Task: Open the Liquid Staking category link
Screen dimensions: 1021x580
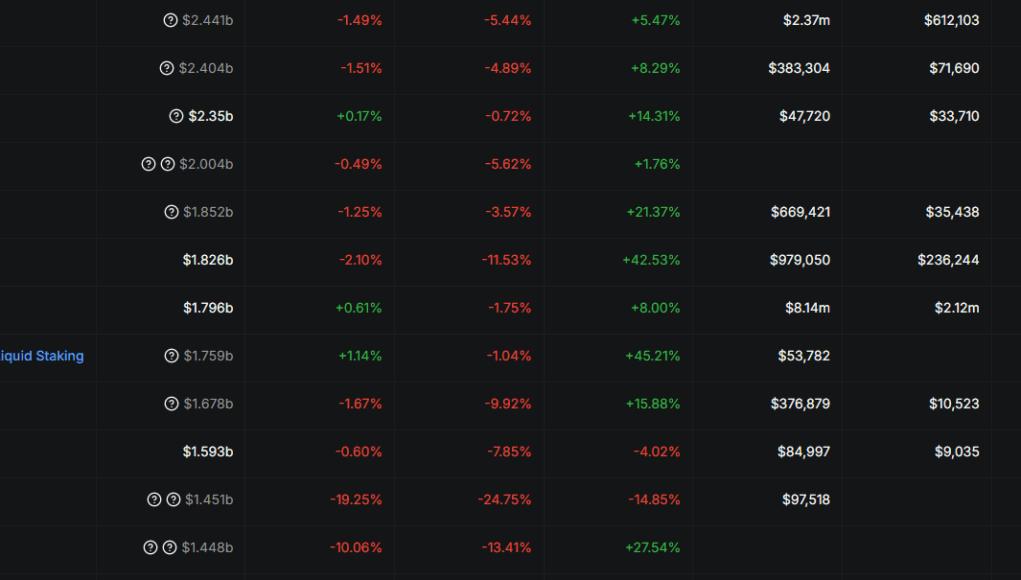Action: point(42,356)
